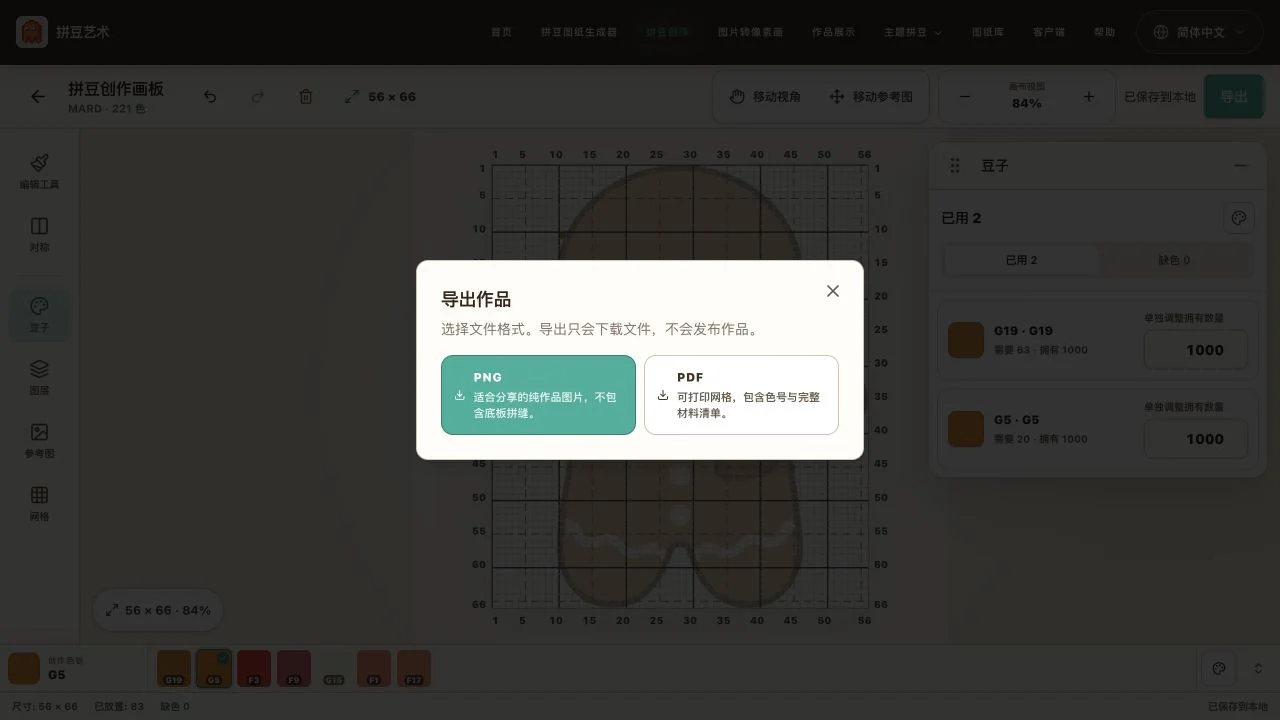The image size is (1280, 720).
Task: Redo the last action
Action: (258, 97)
